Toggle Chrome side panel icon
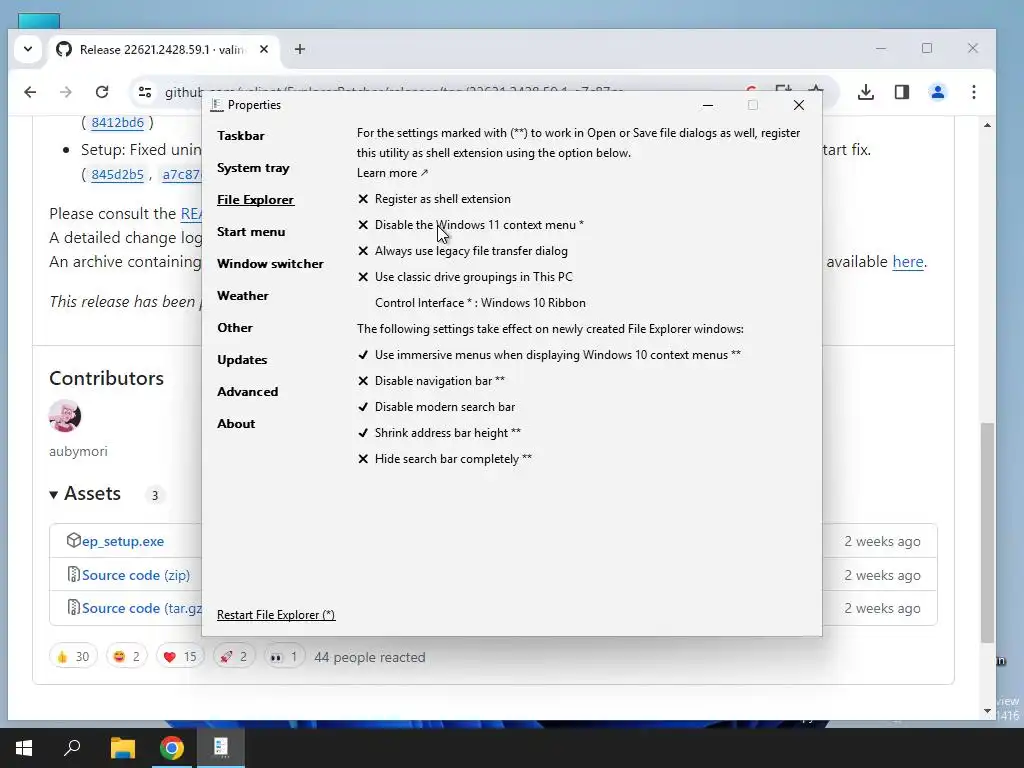Viewport: 1024px width, 768px height. [x=902, y=92]
